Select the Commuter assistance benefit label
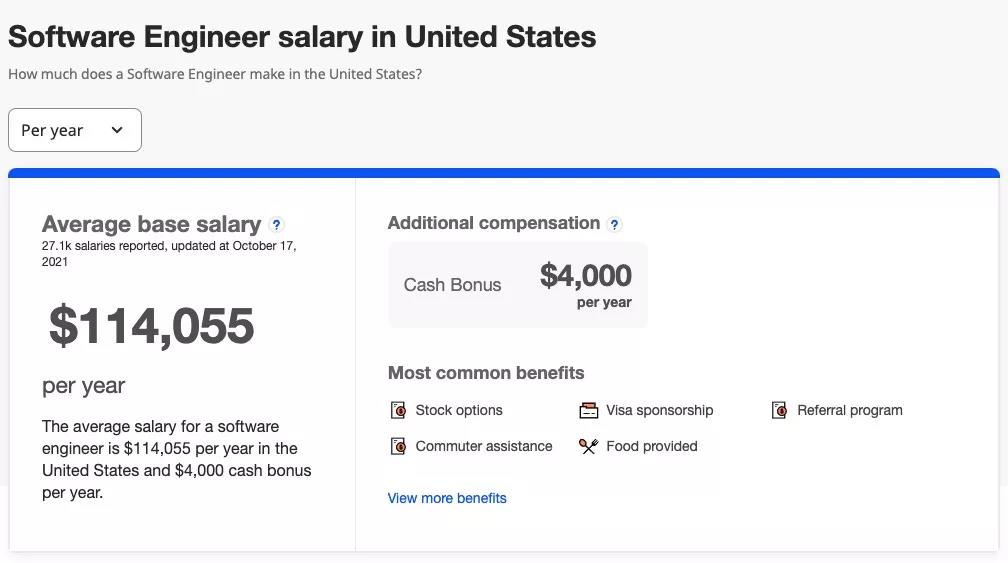 (x=483, y=446)
